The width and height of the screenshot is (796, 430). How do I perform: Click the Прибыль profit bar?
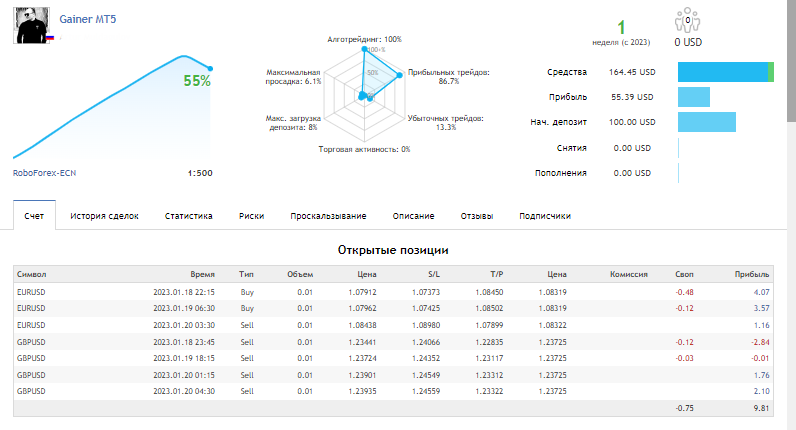tap(693, 97)
